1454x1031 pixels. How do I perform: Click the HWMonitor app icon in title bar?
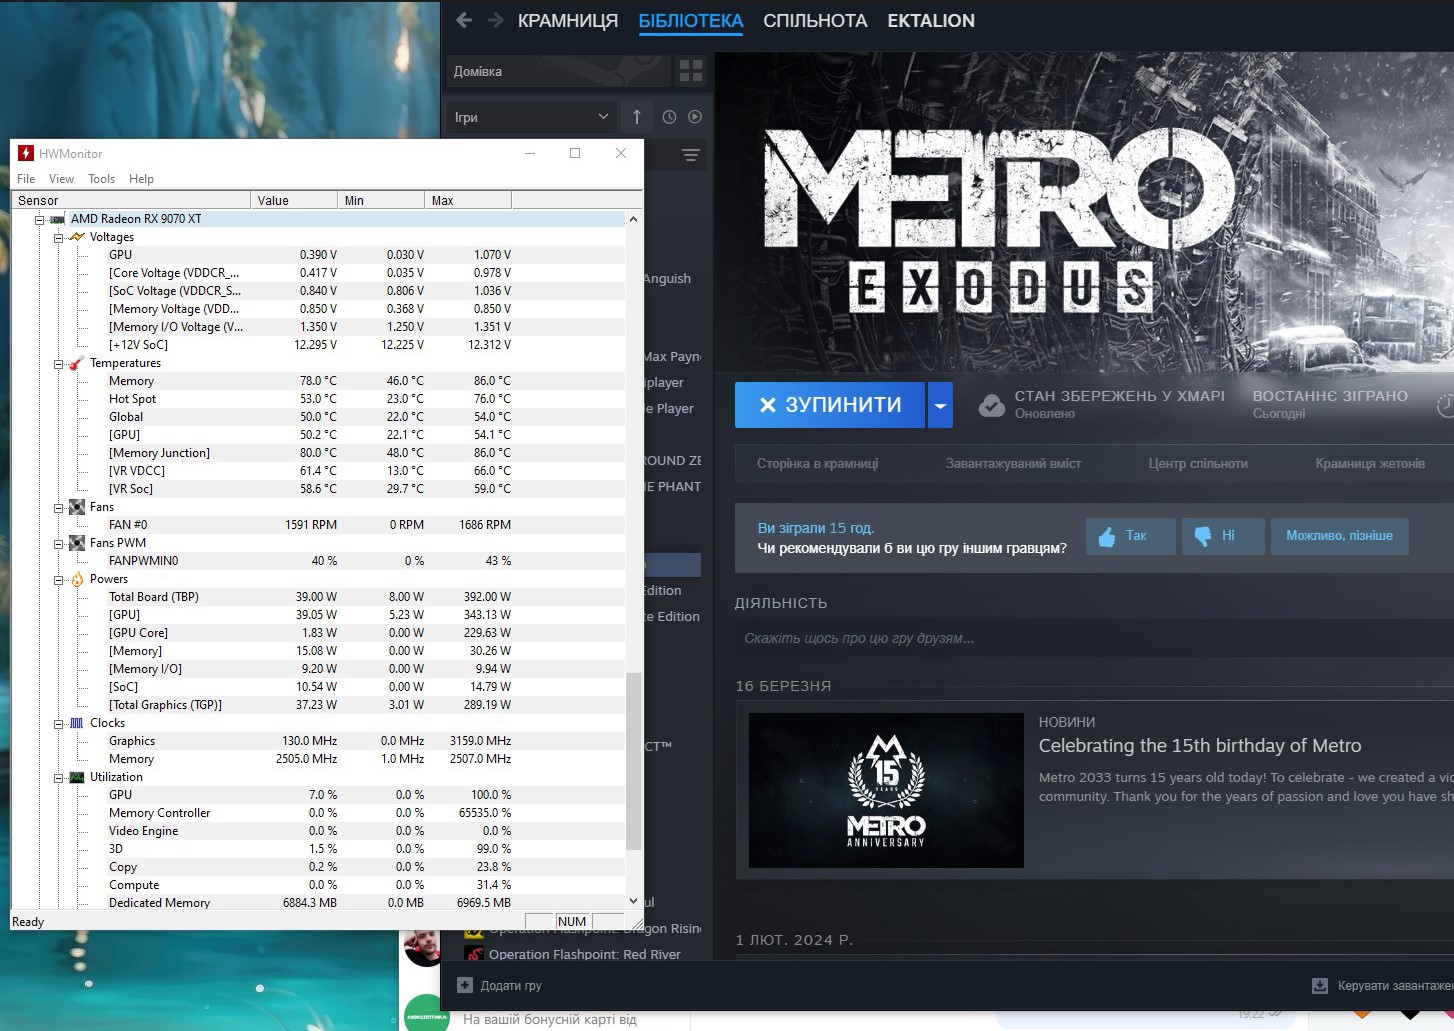pos(26,153)
